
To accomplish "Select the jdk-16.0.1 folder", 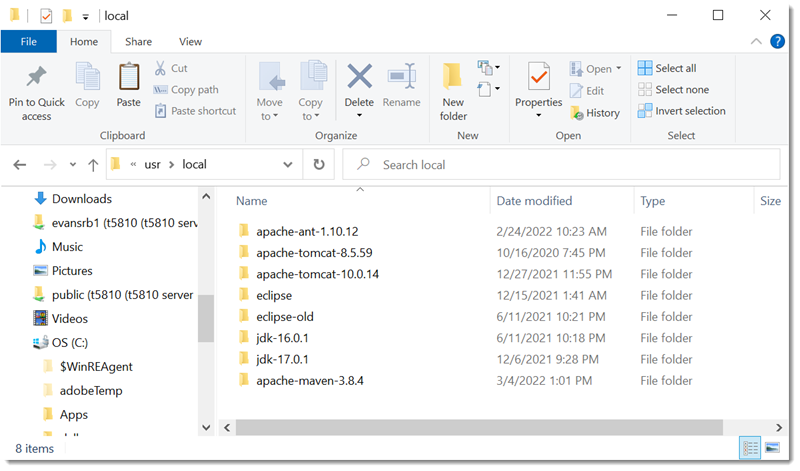I will coord(273,338).
